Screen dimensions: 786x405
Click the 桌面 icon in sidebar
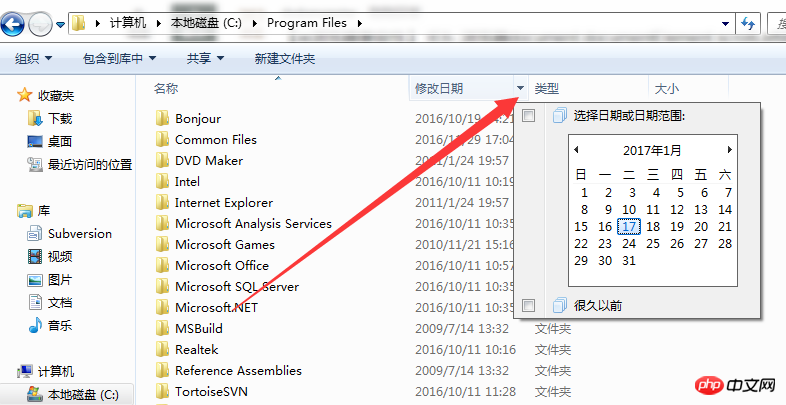pyautogui.click(x=35, y=142)
